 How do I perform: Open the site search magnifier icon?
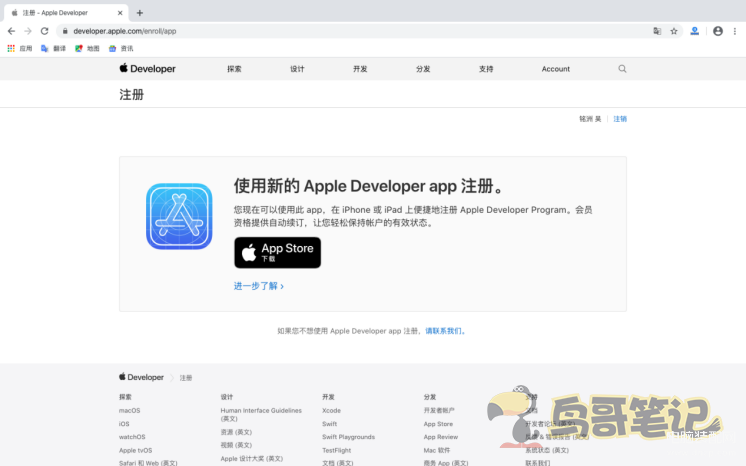point(622,69)
